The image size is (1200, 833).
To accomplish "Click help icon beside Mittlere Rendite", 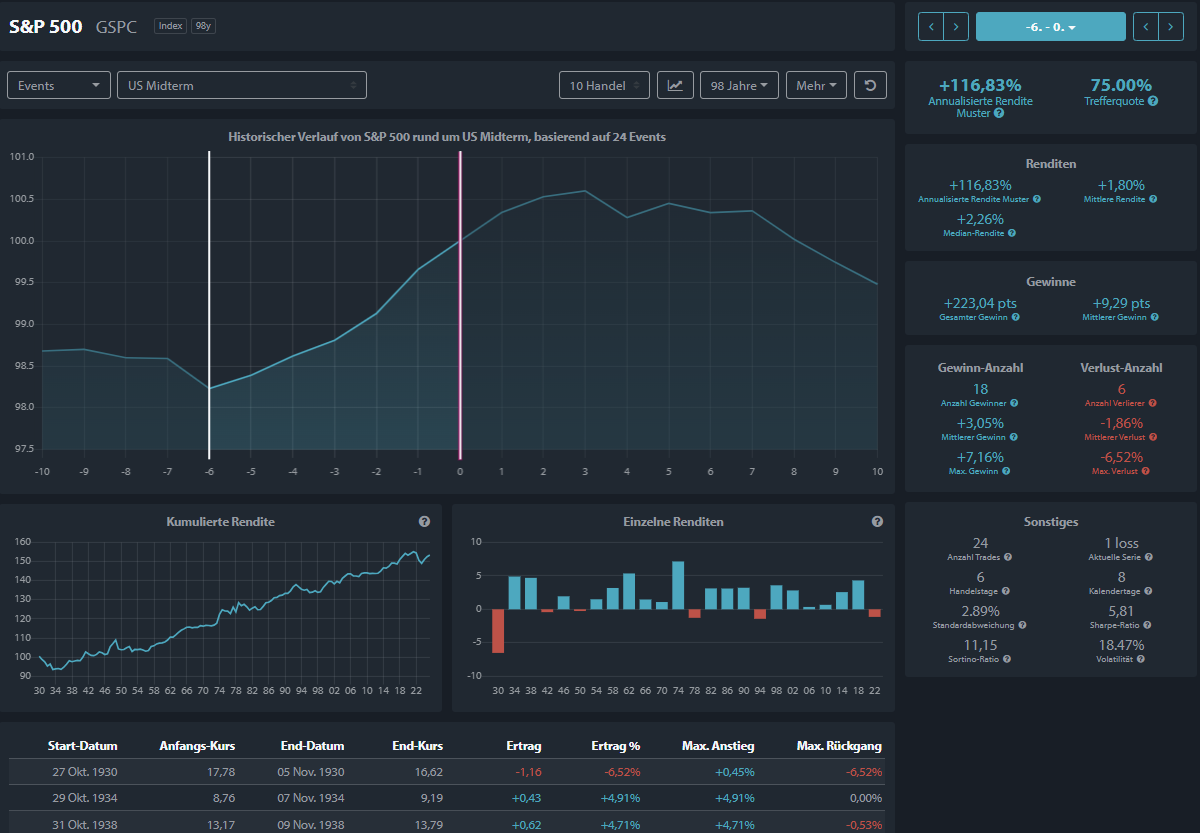I will point(1153,199).
